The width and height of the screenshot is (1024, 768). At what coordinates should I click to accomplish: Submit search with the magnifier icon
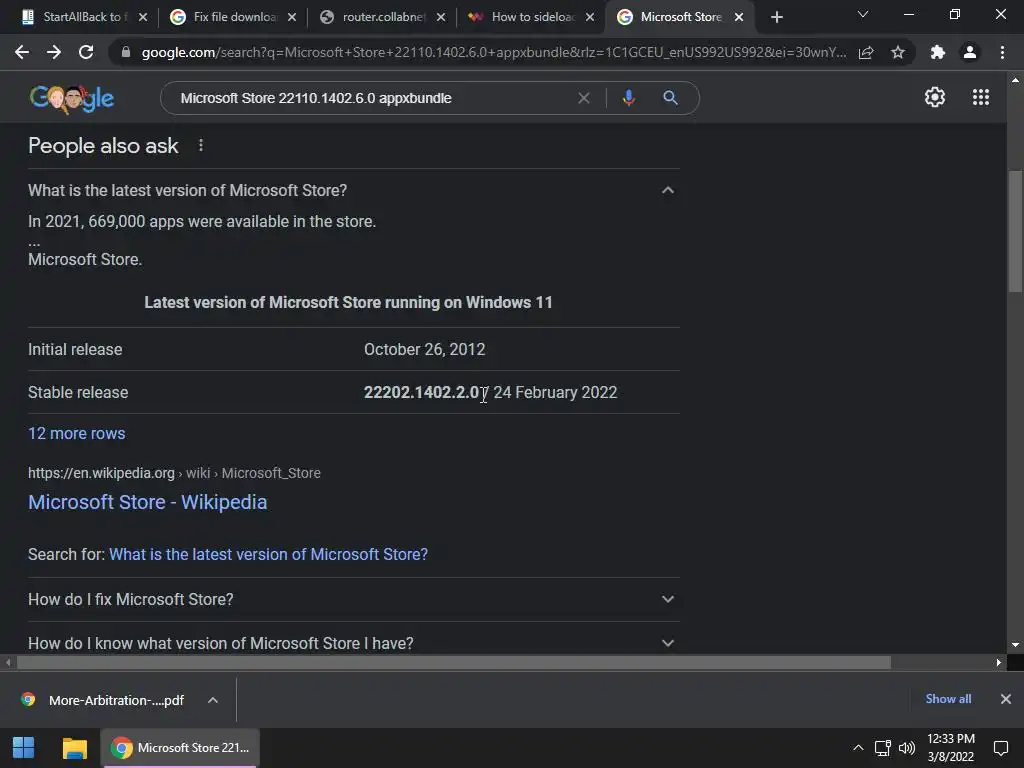(x=670, y=98)
